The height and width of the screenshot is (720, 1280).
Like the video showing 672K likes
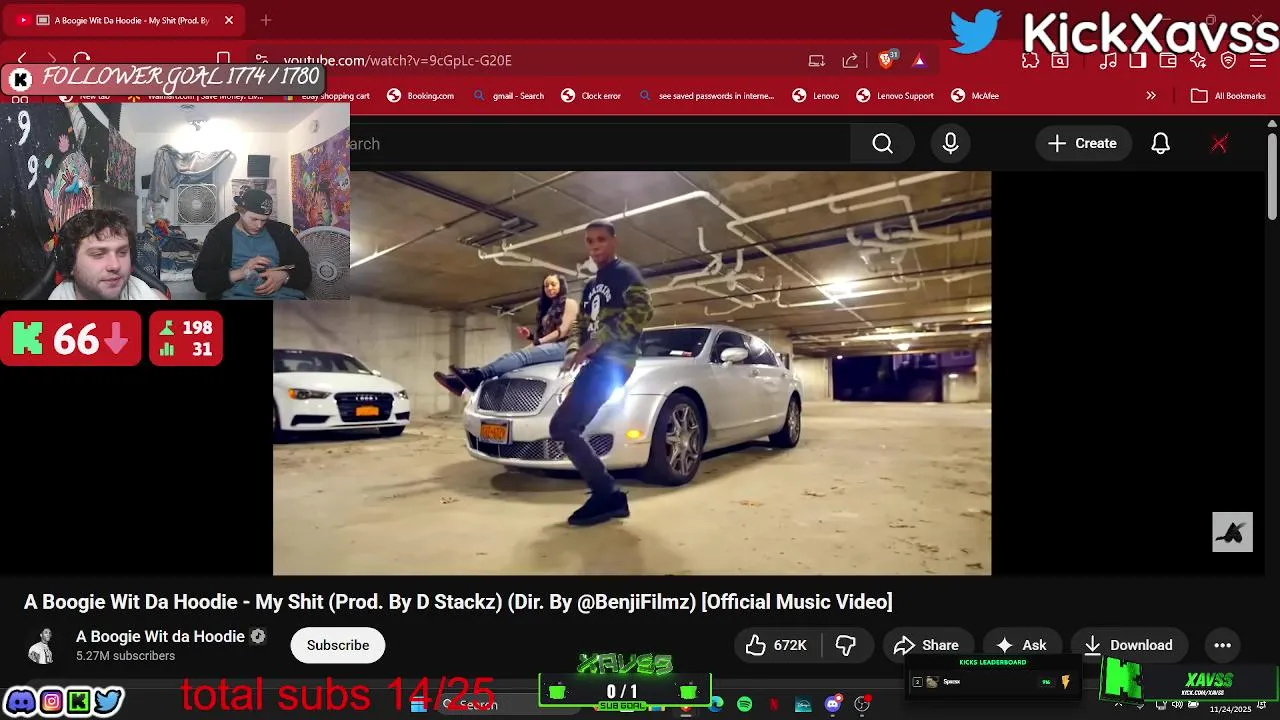point(777,645)
